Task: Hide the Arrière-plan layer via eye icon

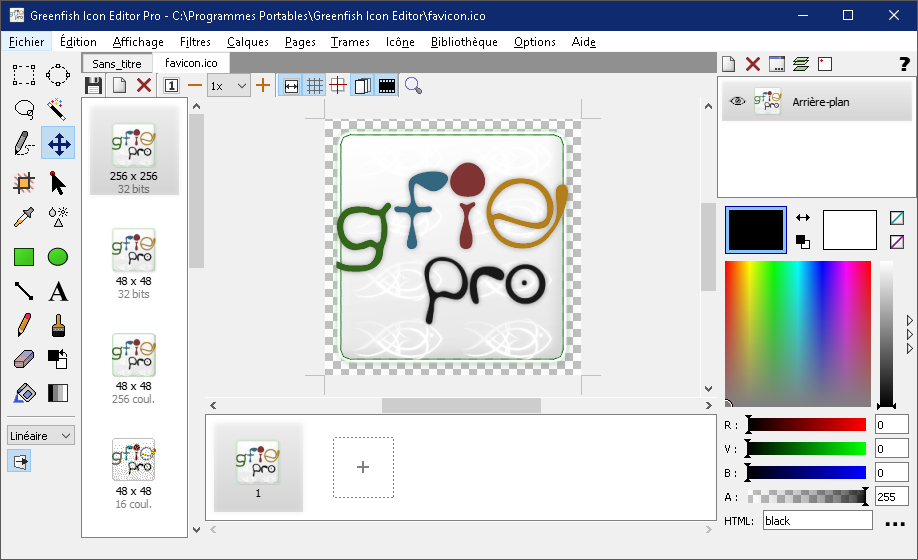Action: point(737,101)
